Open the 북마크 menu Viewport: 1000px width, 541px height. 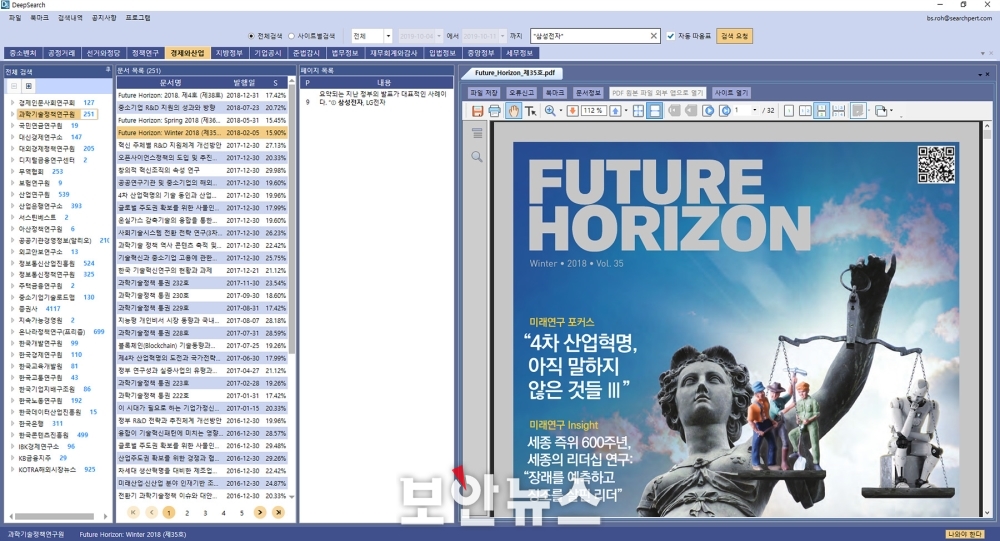point(40,18)
